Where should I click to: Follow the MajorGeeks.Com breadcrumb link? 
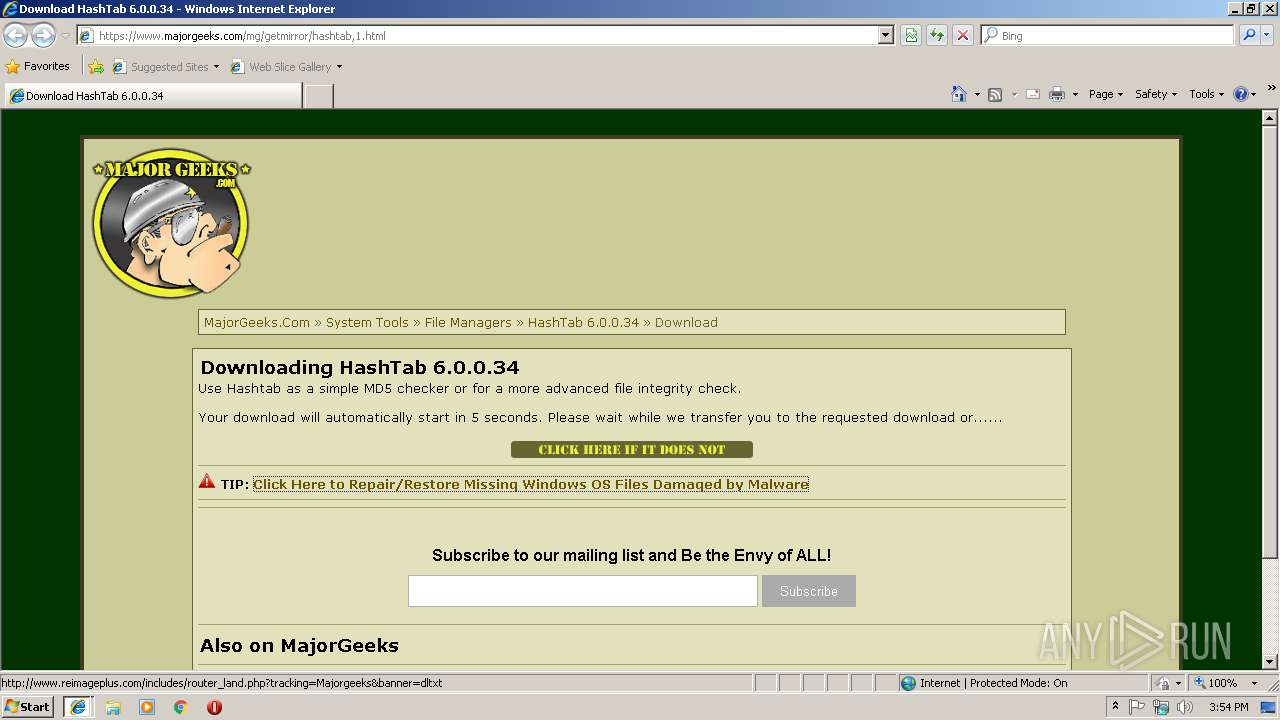[257, 322]
